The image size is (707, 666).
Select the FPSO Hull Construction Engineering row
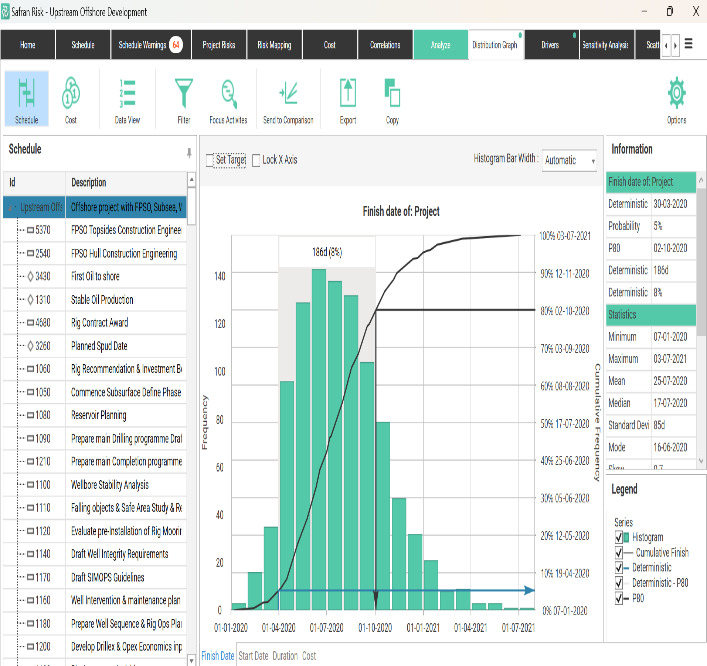click(x=95, y=253)
